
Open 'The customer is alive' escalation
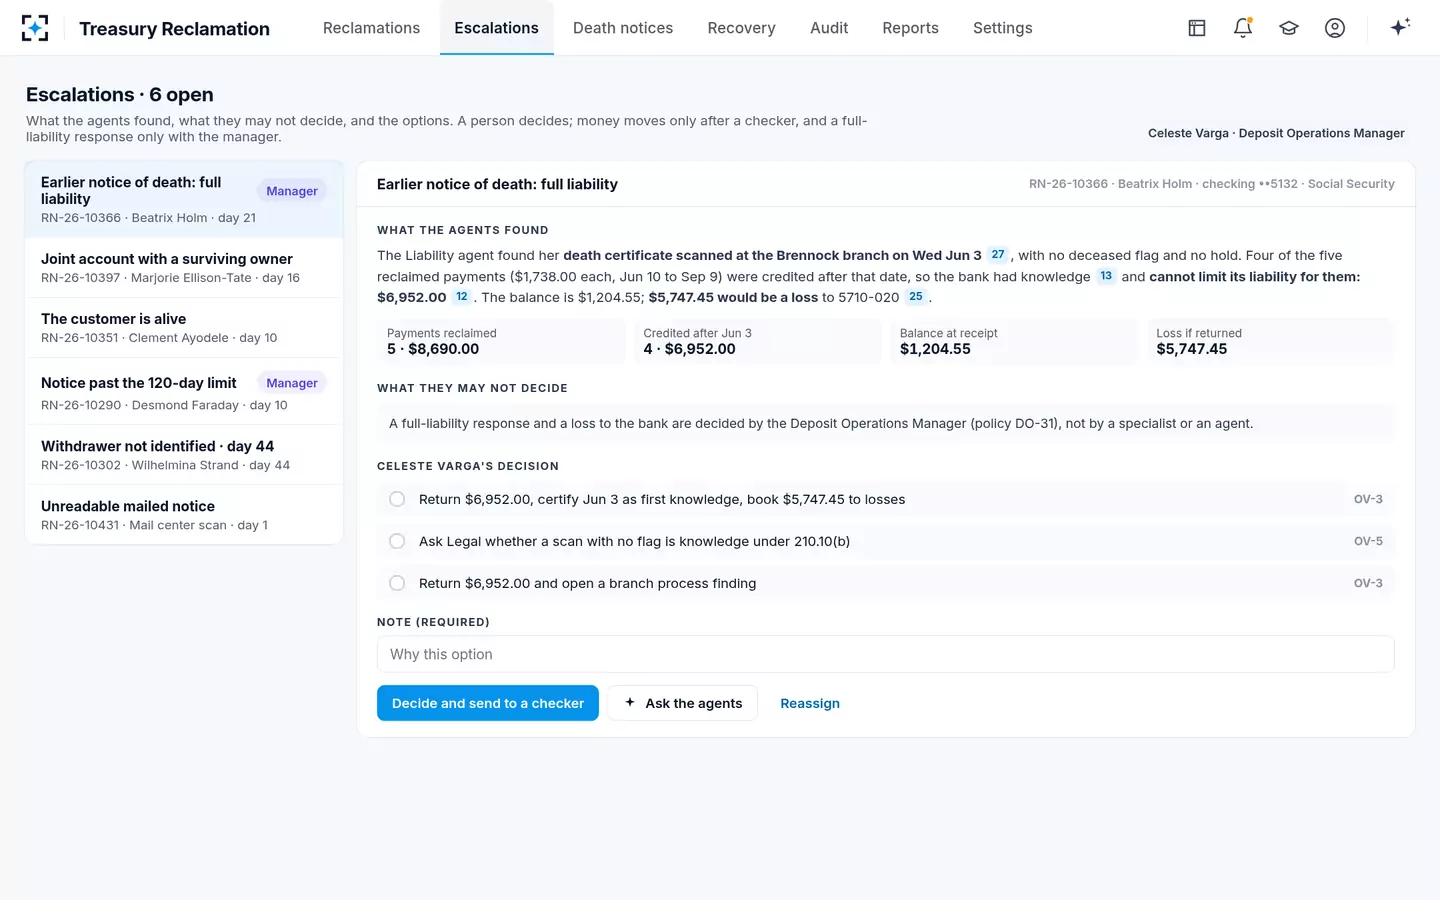point(184,328)
